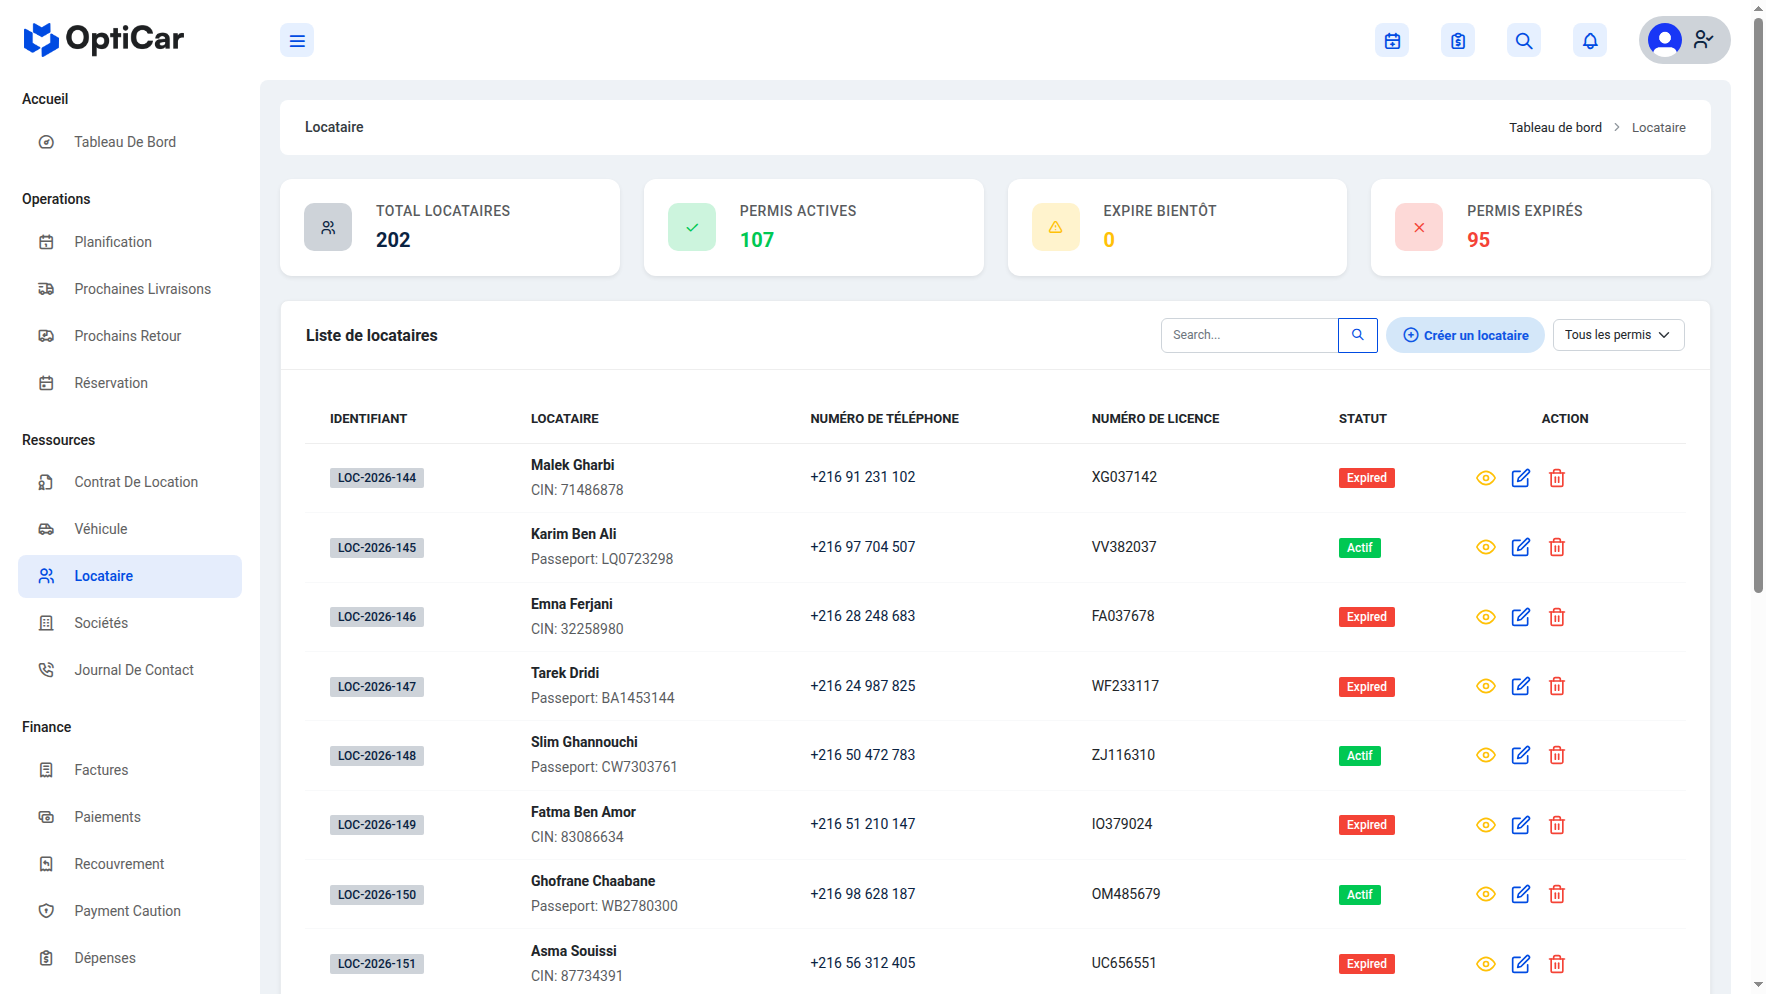Edit locataire Karim Ben Ali

[1521, 547]
